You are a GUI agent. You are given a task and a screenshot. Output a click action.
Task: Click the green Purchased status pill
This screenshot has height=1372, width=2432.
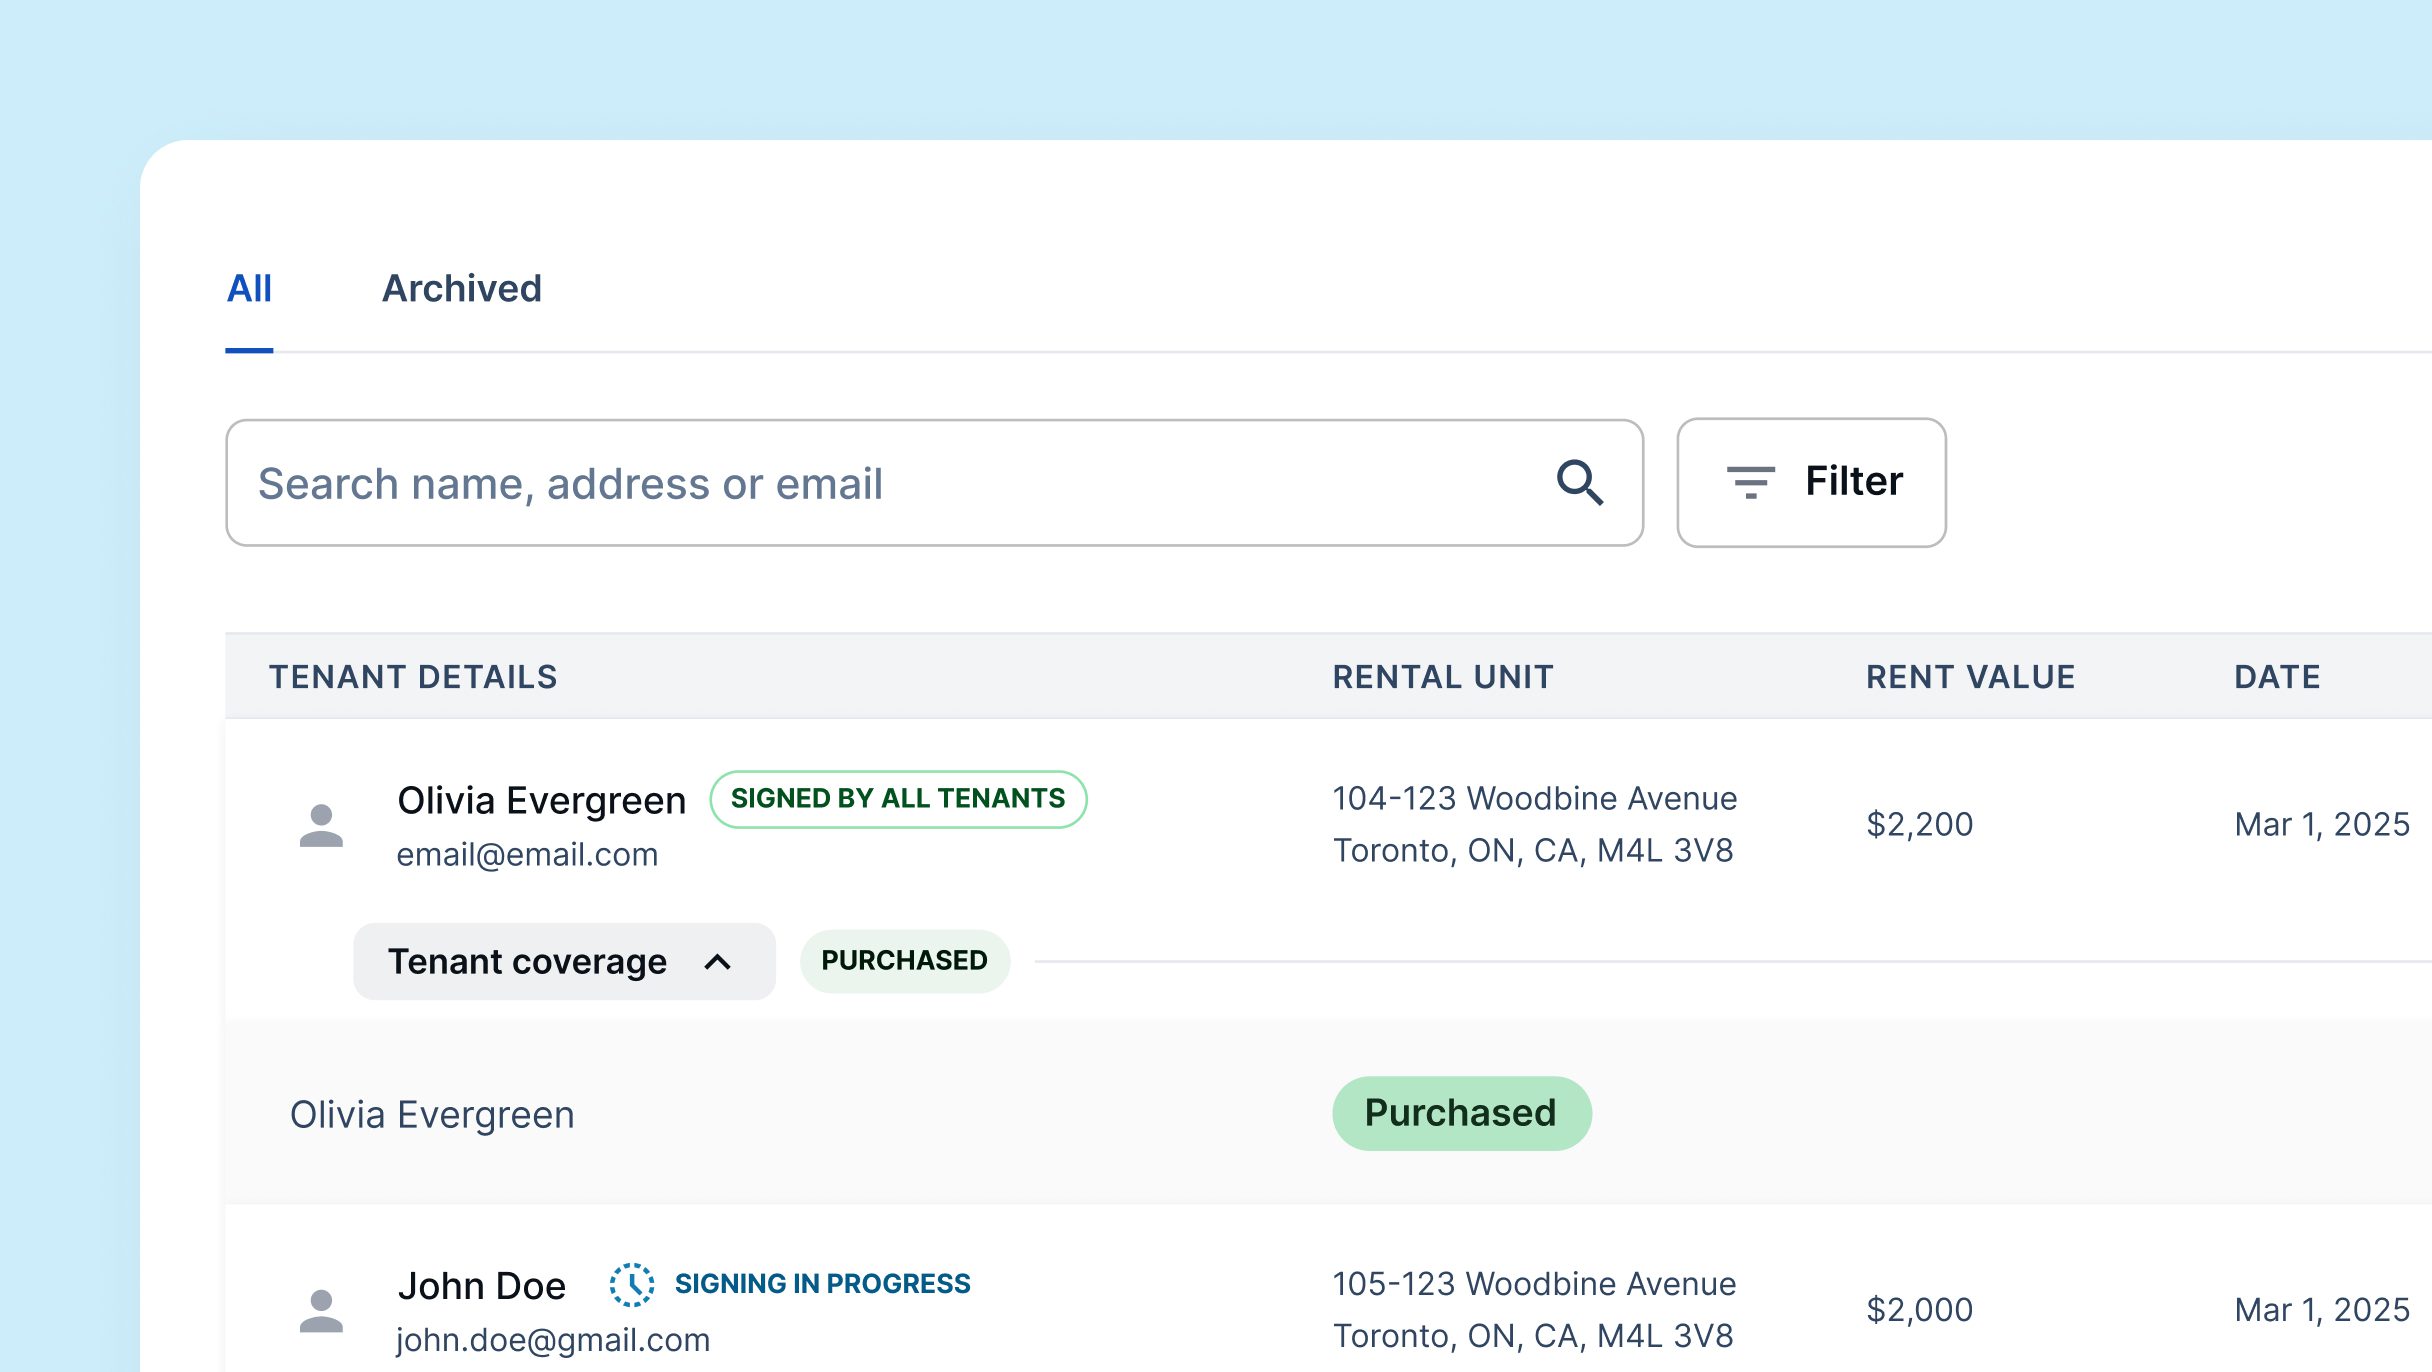tap(1461, 1113)
